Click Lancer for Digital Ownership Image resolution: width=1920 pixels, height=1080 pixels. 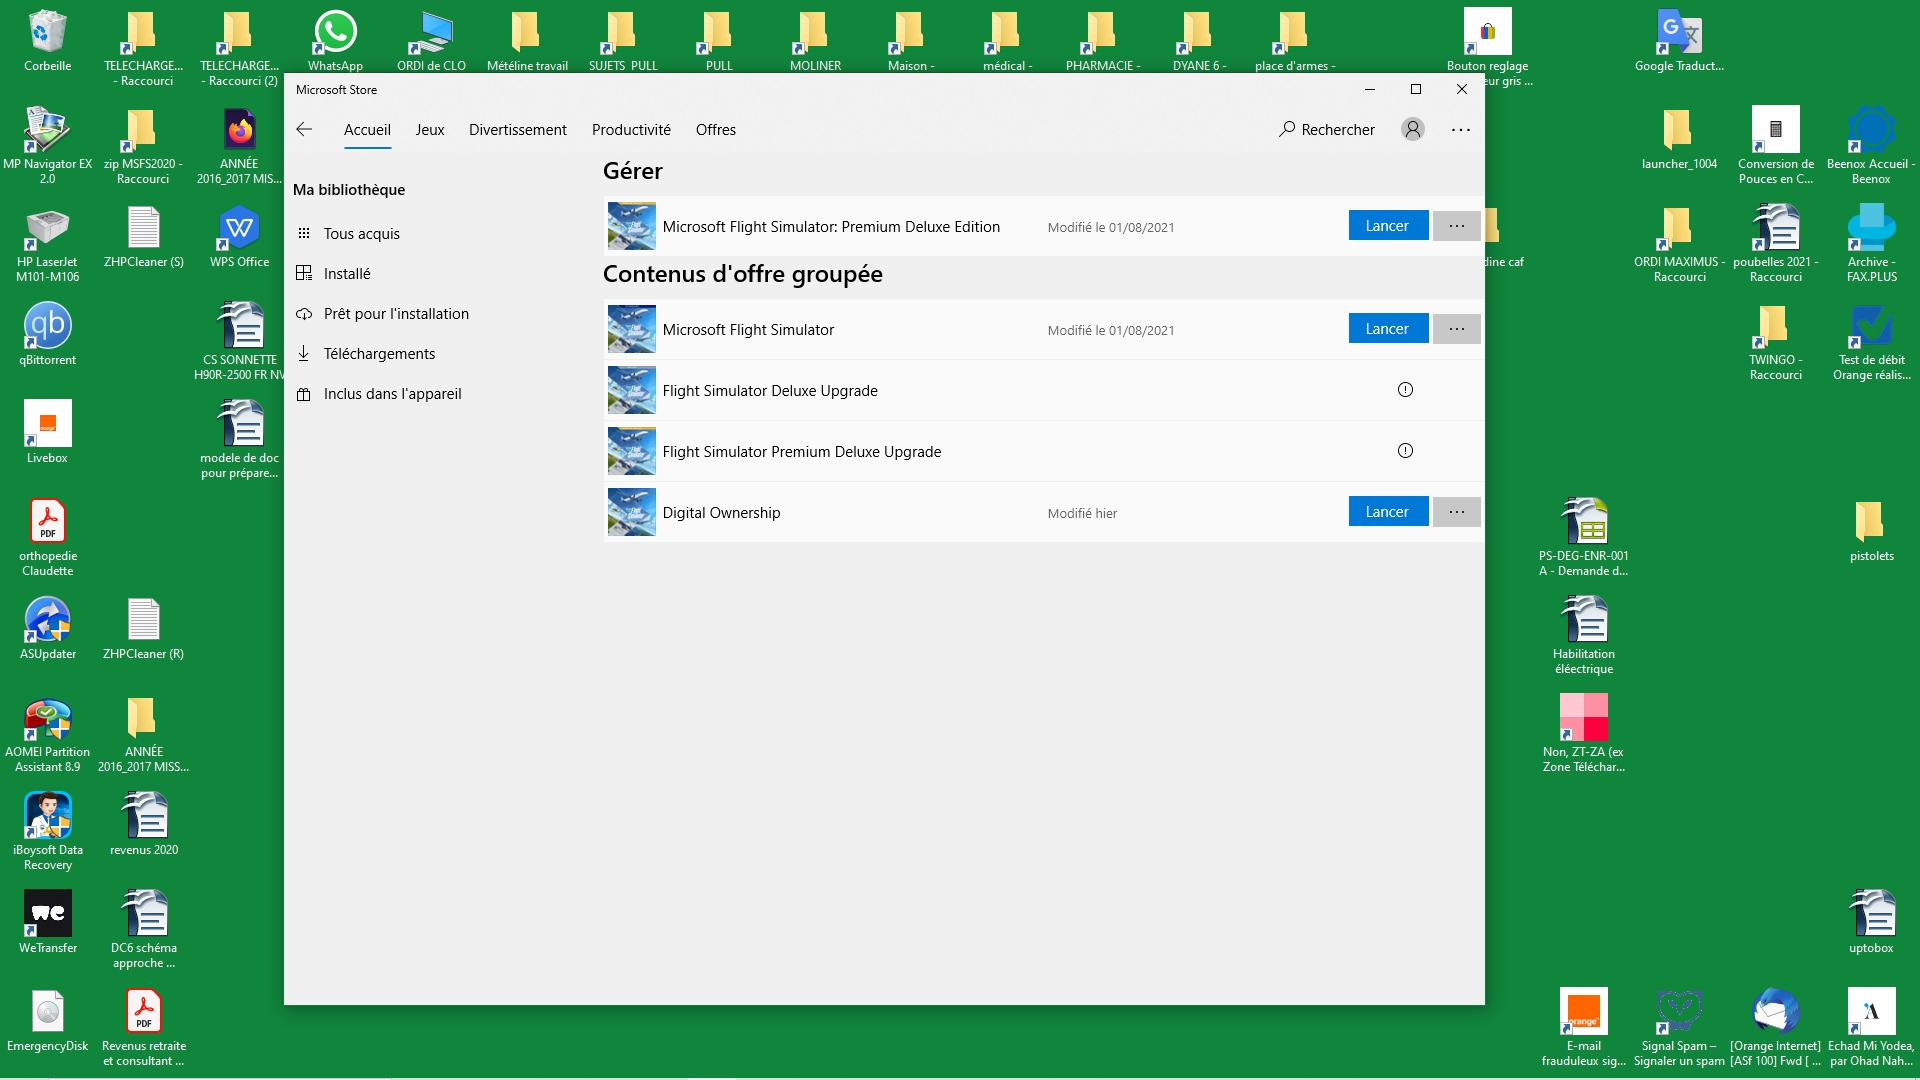tap(1388, 512)
